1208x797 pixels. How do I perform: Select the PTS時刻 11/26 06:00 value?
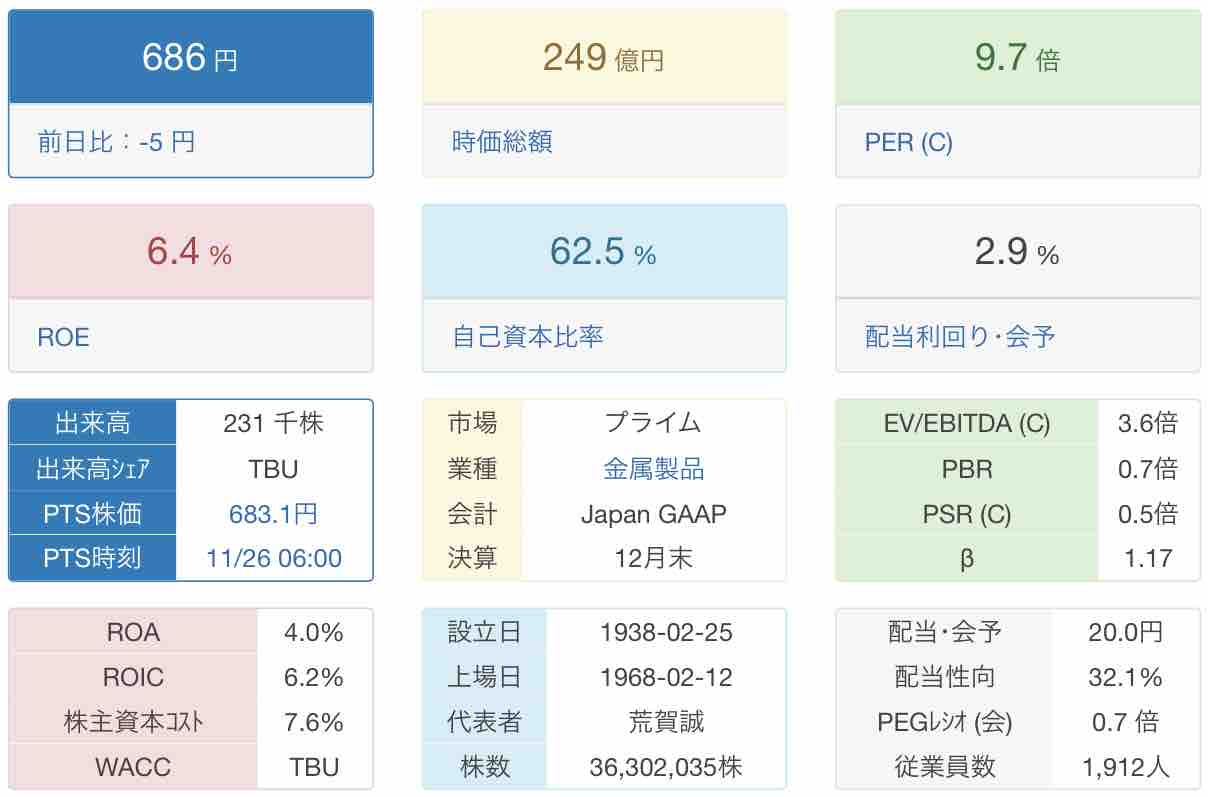coord(274,558)
